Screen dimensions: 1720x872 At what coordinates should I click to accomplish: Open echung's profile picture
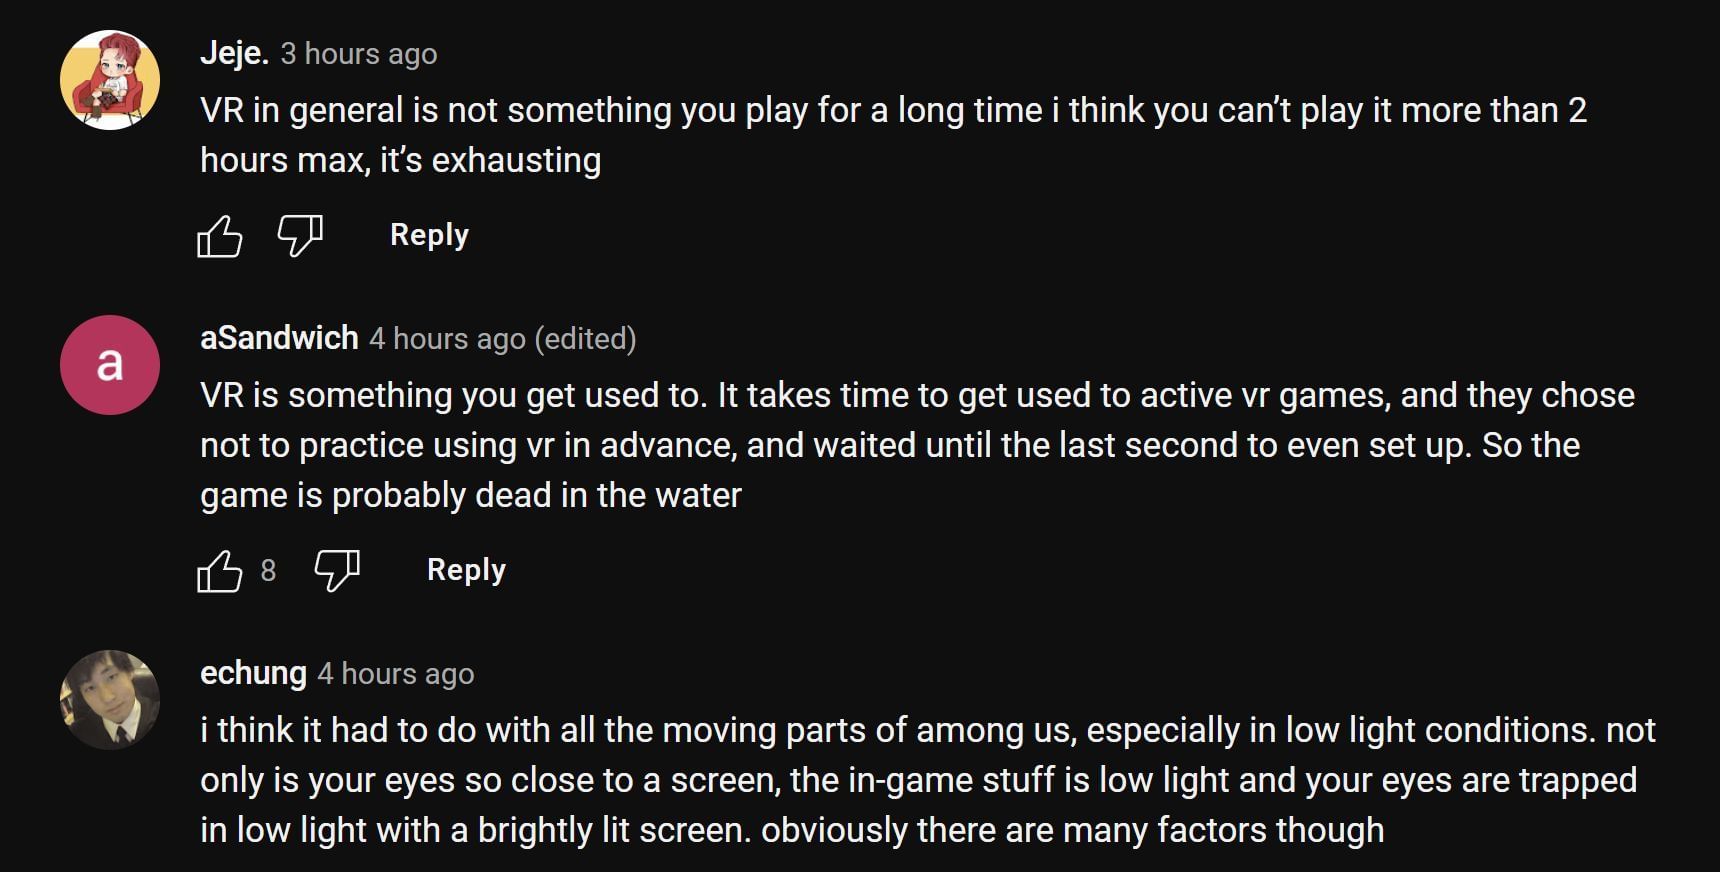[x=110, y=700]
